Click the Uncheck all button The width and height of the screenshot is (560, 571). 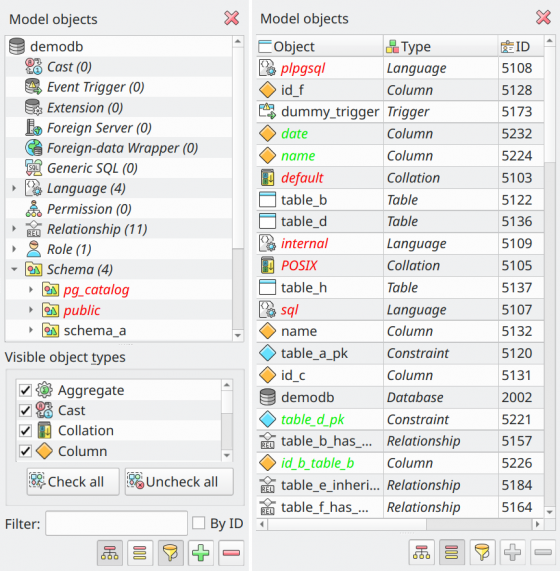(179, 482)
